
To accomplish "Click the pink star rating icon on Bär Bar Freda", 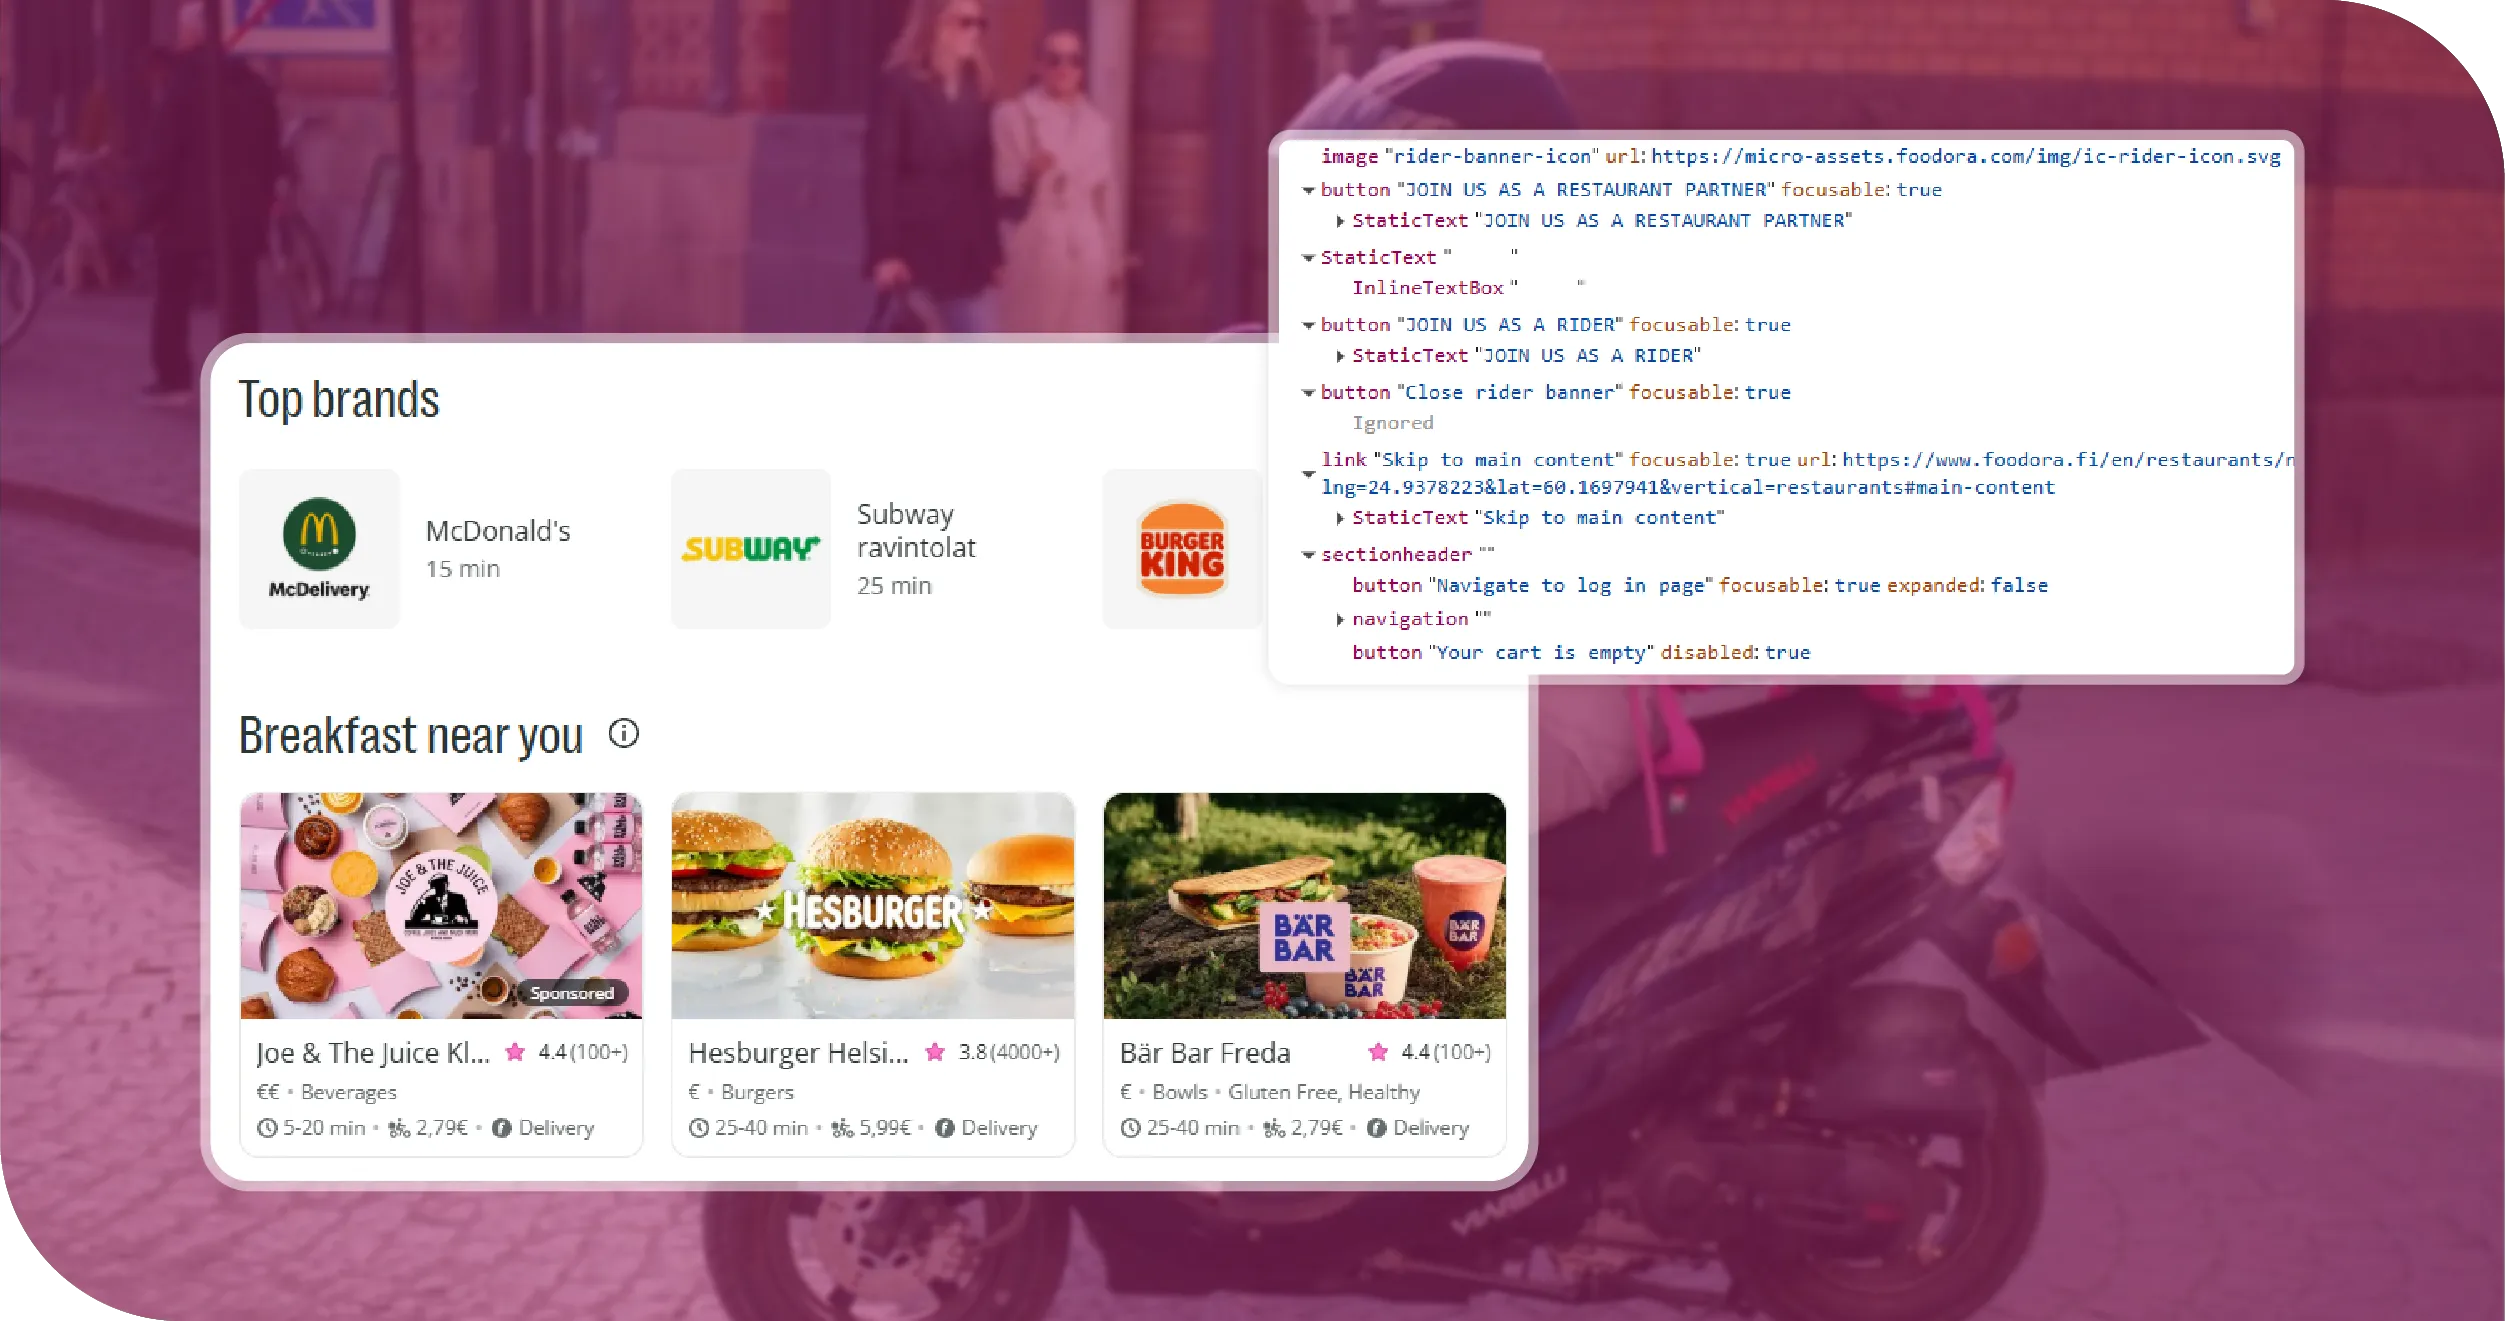I will pos(1378,1053).
